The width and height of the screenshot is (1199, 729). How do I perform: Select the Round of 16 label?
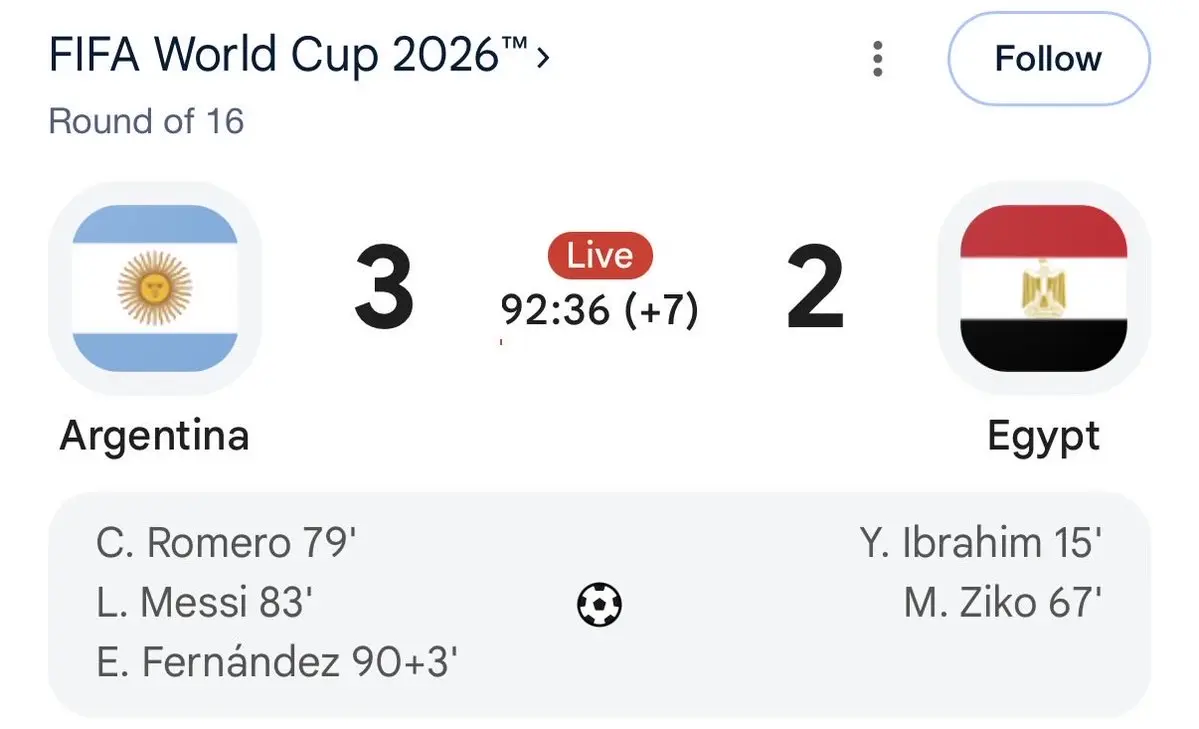[146, 122]
